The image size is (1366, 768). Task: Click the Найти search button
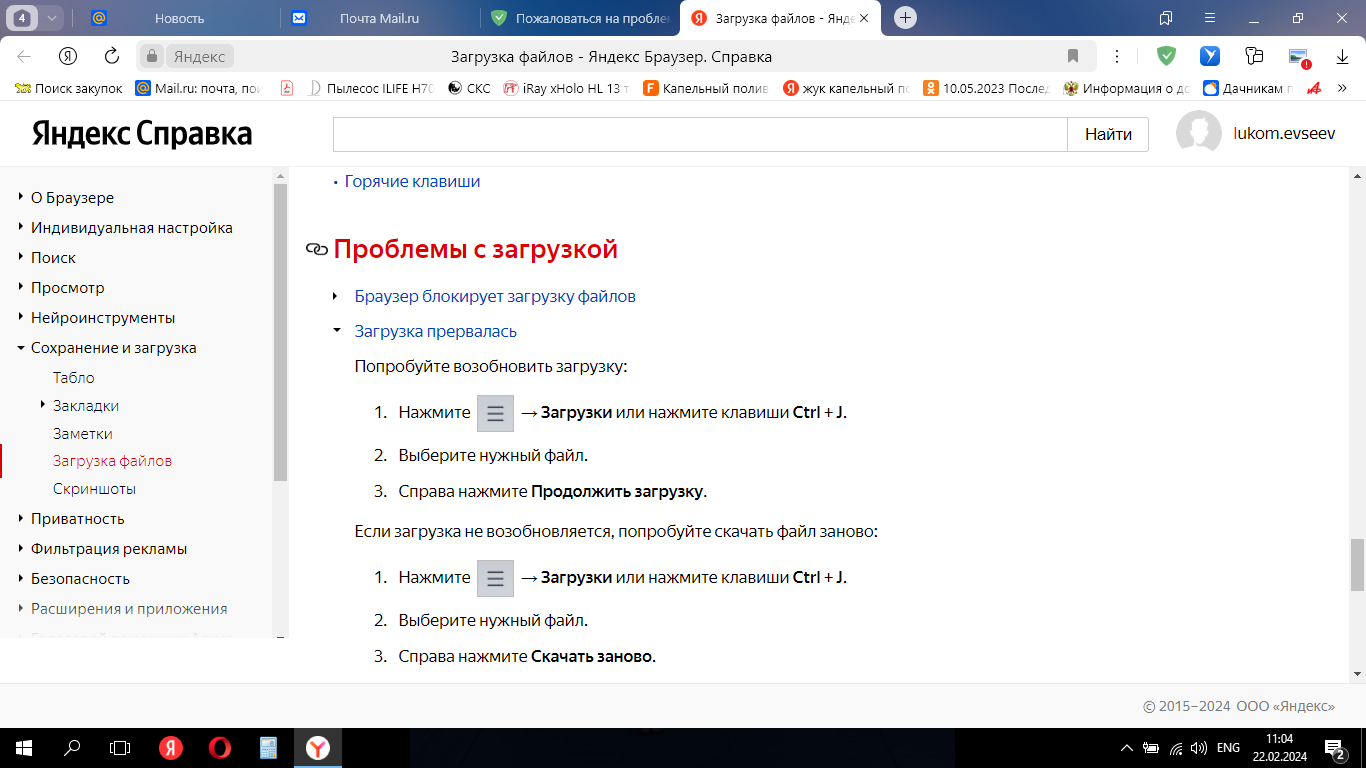pos(1107,134)
